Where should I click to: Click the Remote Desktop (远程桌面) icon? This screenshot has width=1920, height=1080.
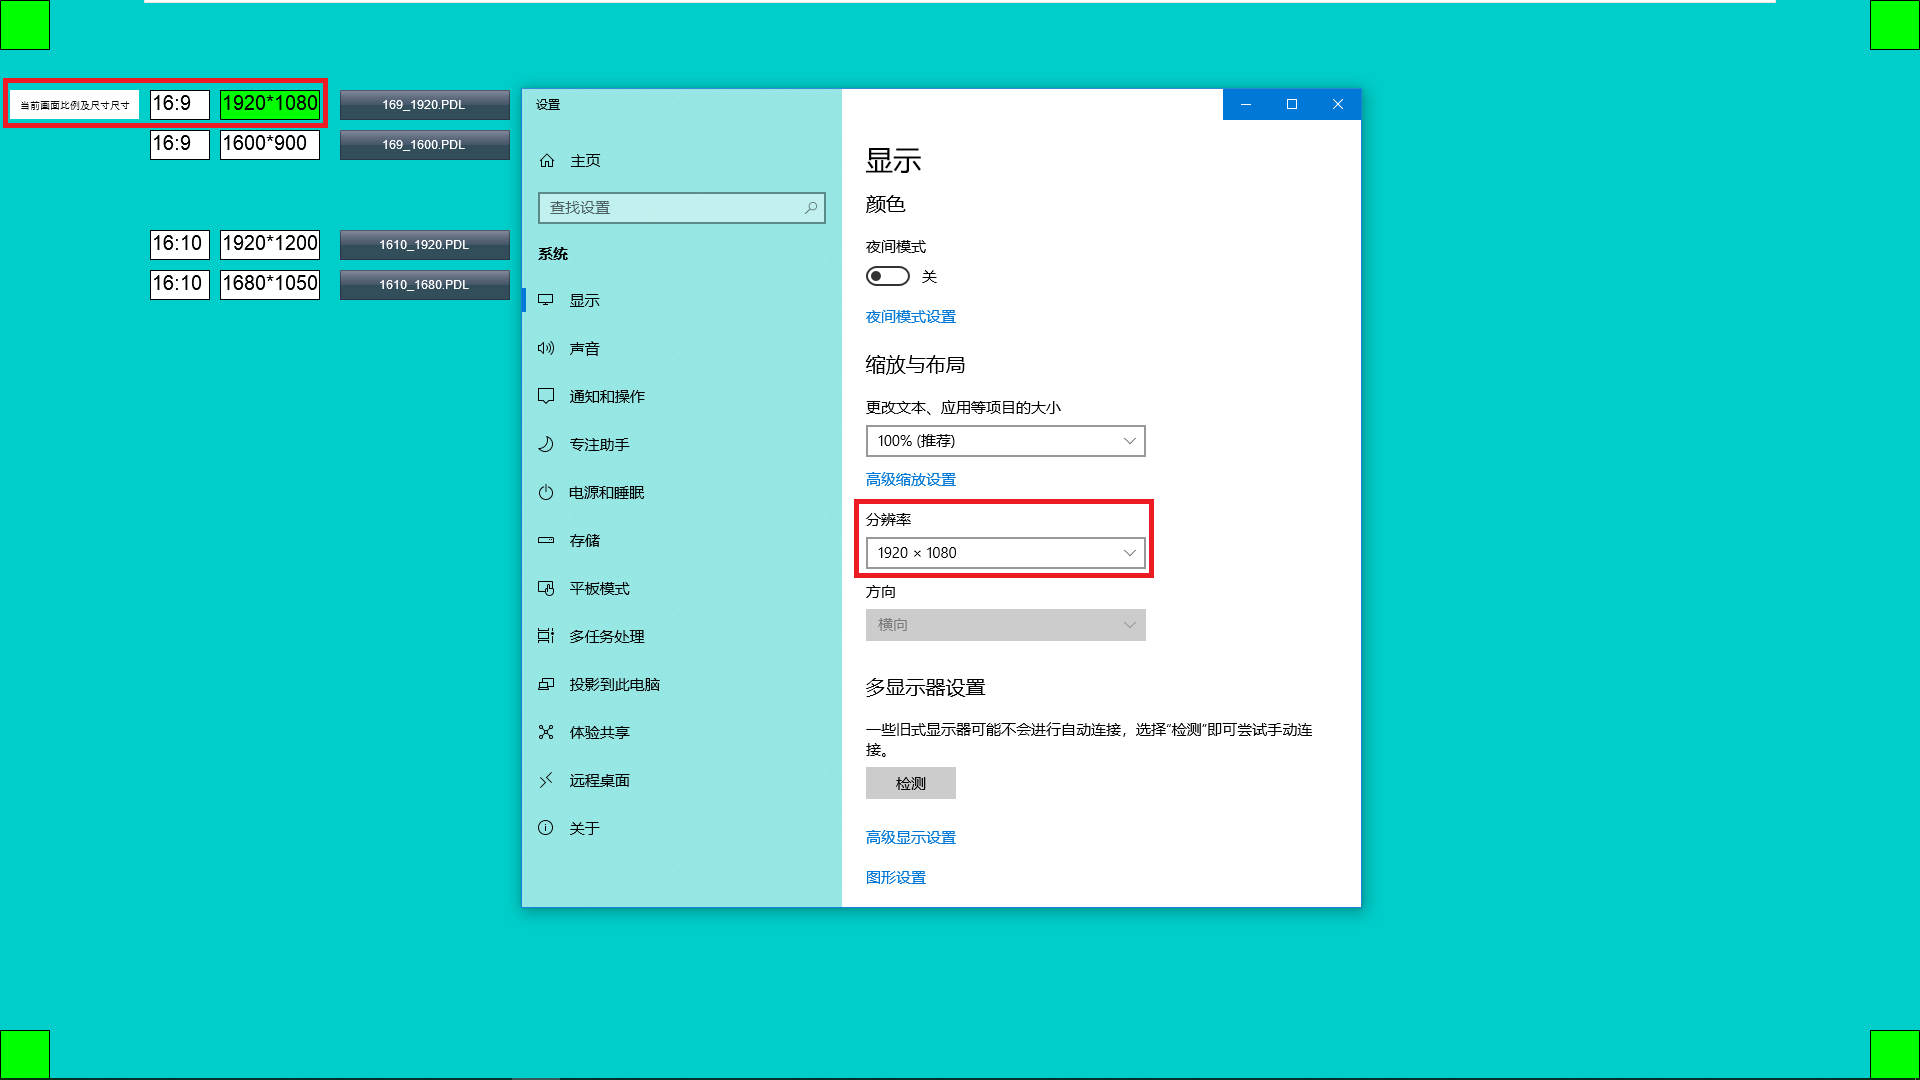(546, 780)
